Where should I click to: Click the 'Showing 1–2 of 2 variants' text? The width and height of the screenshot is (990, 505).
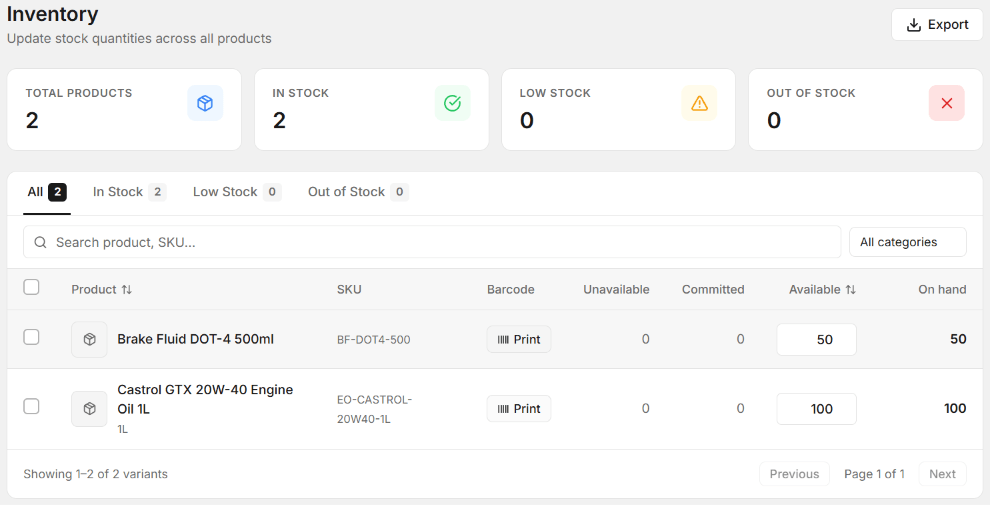[x=95, y=474]
